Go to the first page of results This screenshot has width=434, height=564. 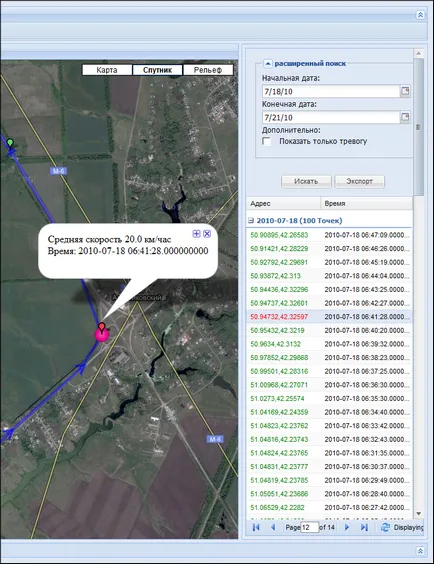[256, 527]
